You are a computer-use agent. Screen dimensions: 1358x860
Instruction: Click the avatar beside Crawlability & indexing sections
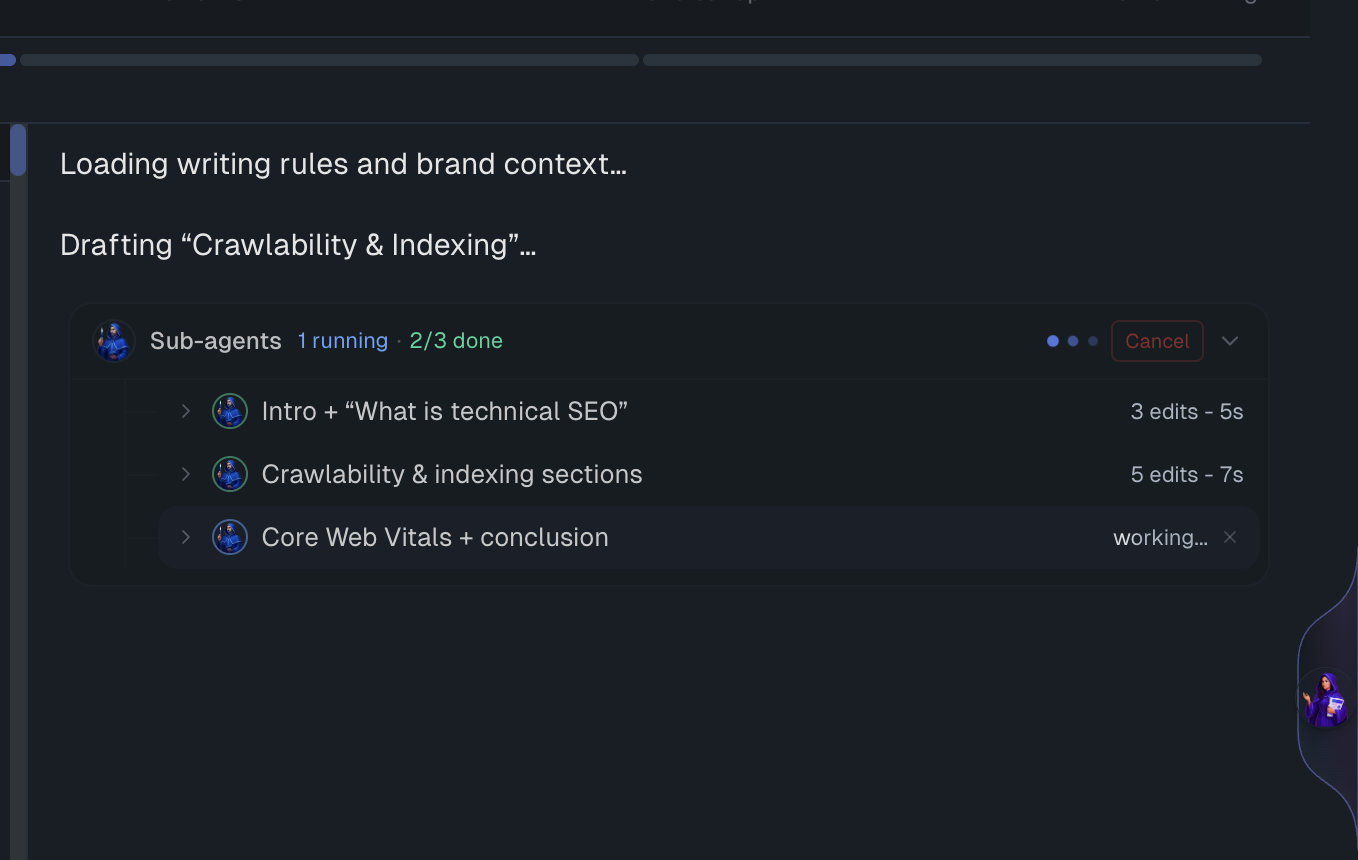pos(230,474)
